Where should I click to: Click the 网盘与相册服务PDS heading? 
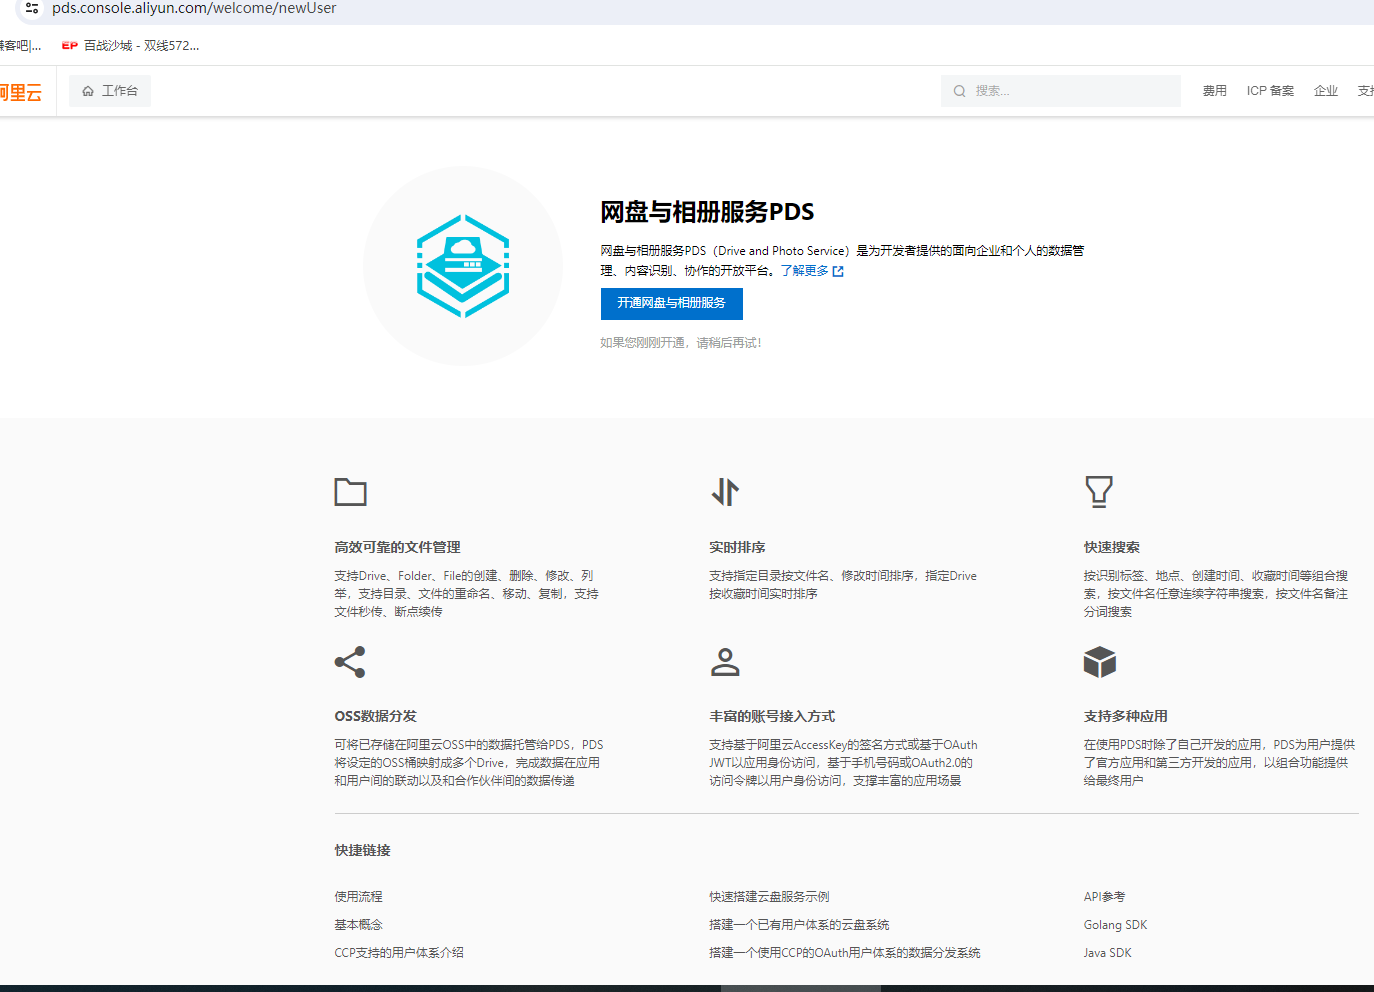707,212
